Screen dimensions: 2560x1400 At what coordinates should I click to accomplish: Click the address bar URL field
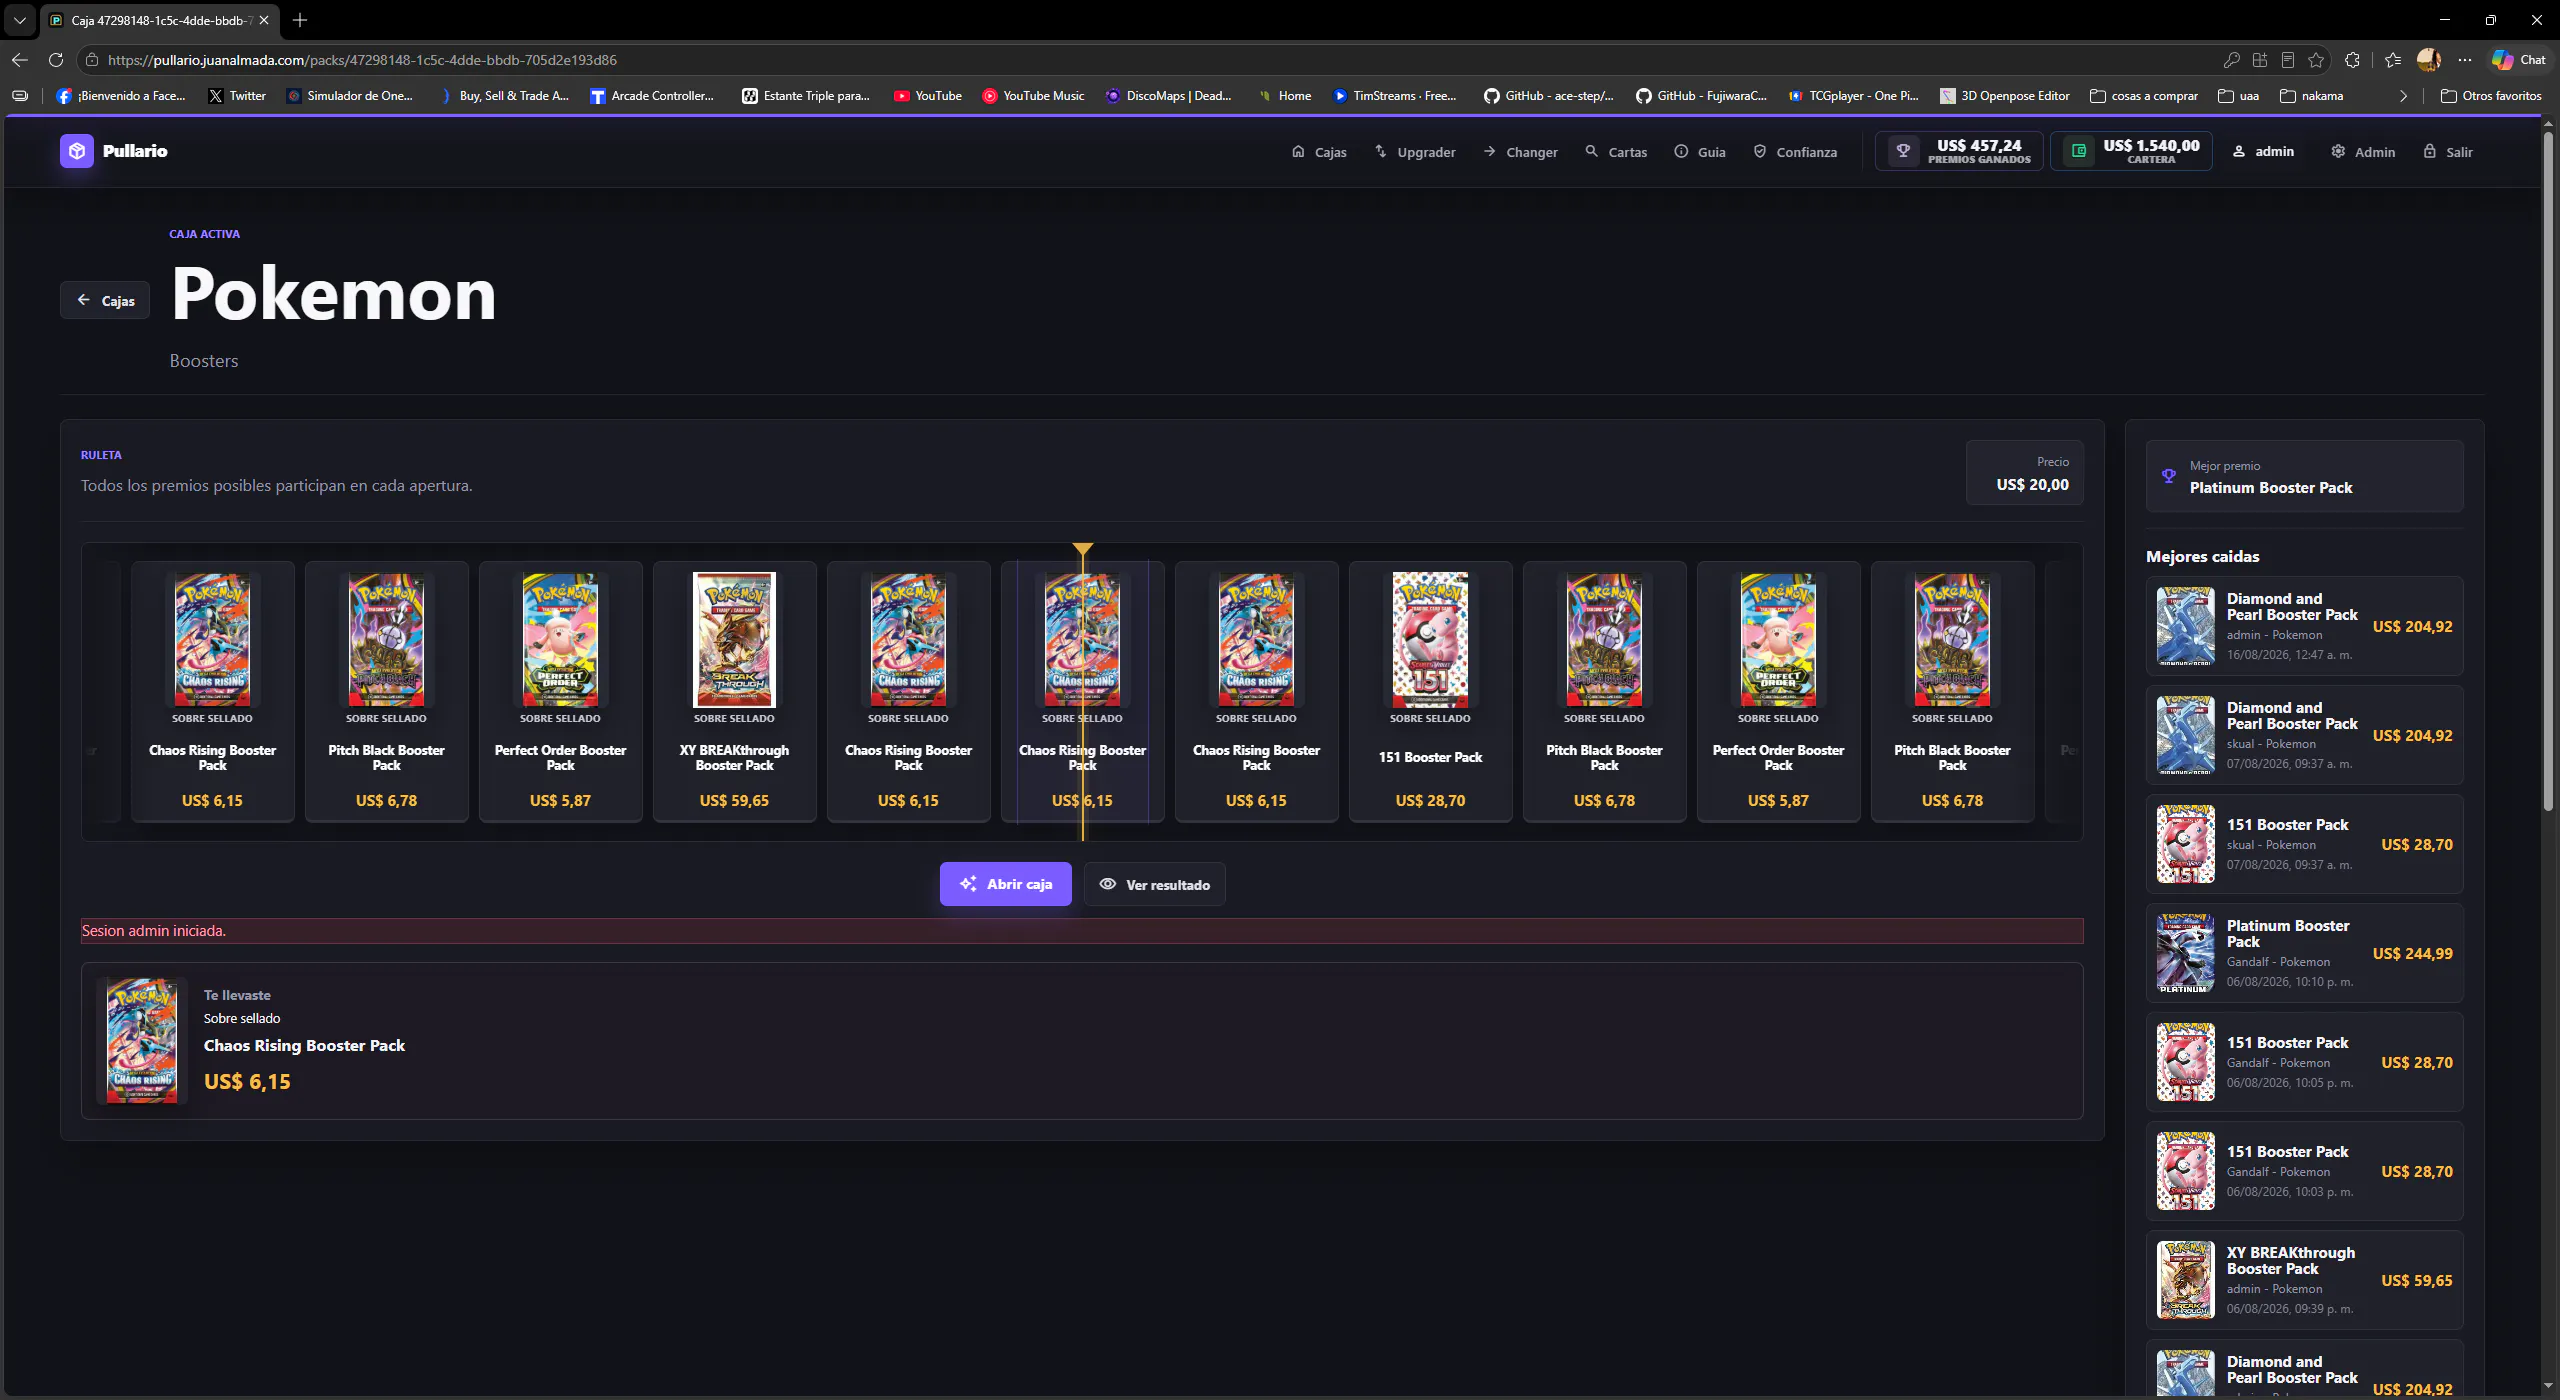coord(1150,60)
